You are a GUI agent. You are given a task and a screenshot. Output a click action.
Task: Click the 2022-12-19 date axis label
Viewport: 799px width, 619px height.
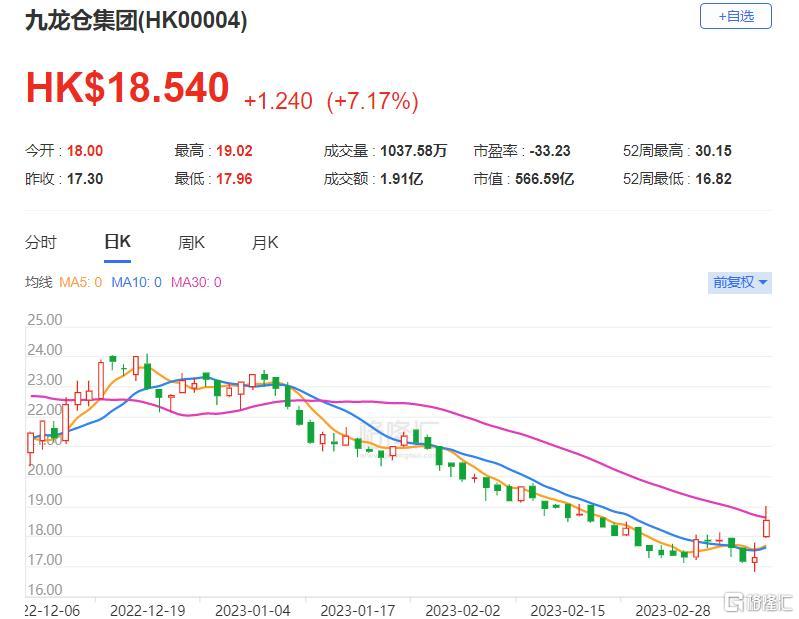pyautogui.click(x=147, y=610)
